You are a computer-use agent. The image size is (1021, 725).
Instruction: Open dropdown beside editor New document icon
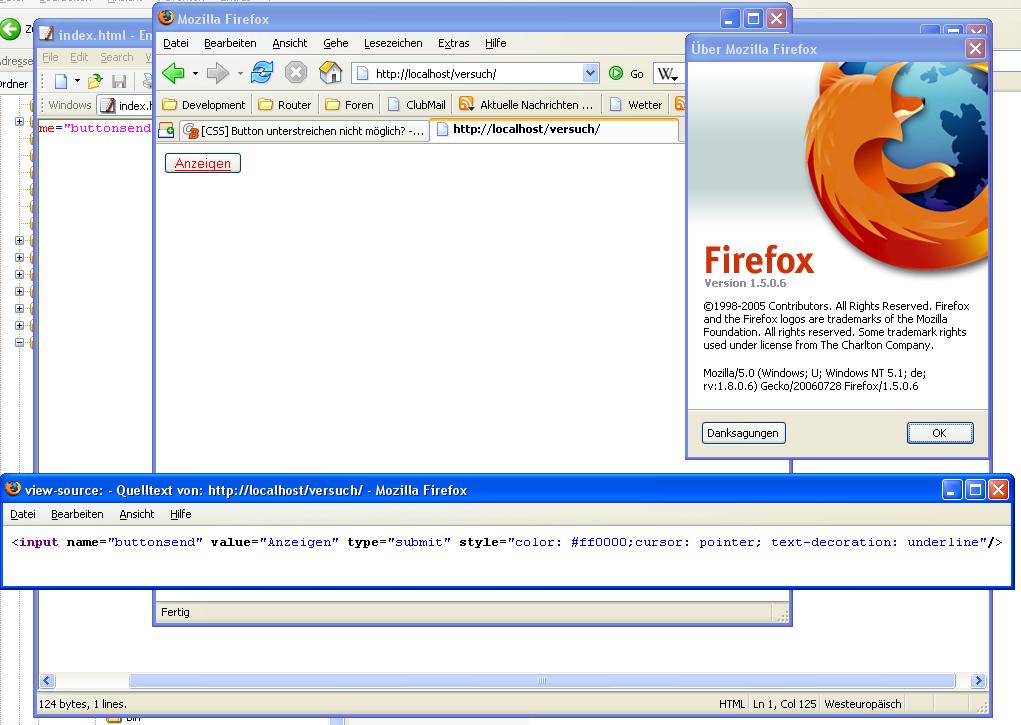point(77,81)
